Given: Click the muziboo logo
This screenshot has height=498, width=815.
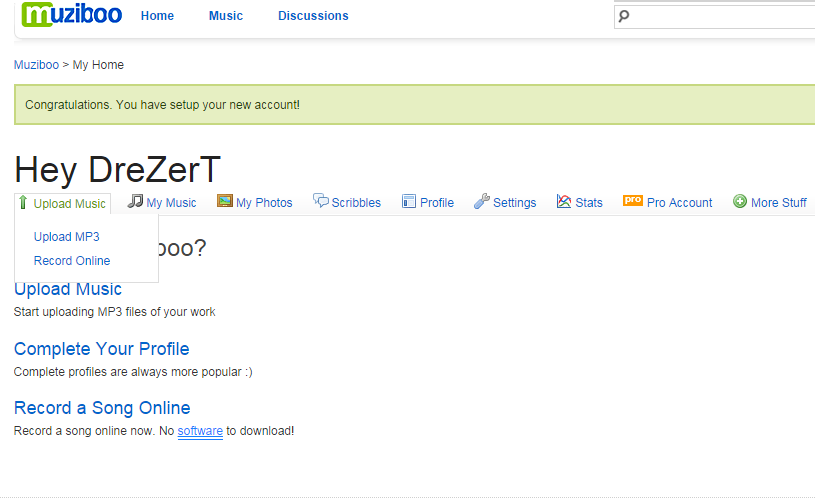Looking at the screenshot, I should pyautogui.click(x=72, y=14).
